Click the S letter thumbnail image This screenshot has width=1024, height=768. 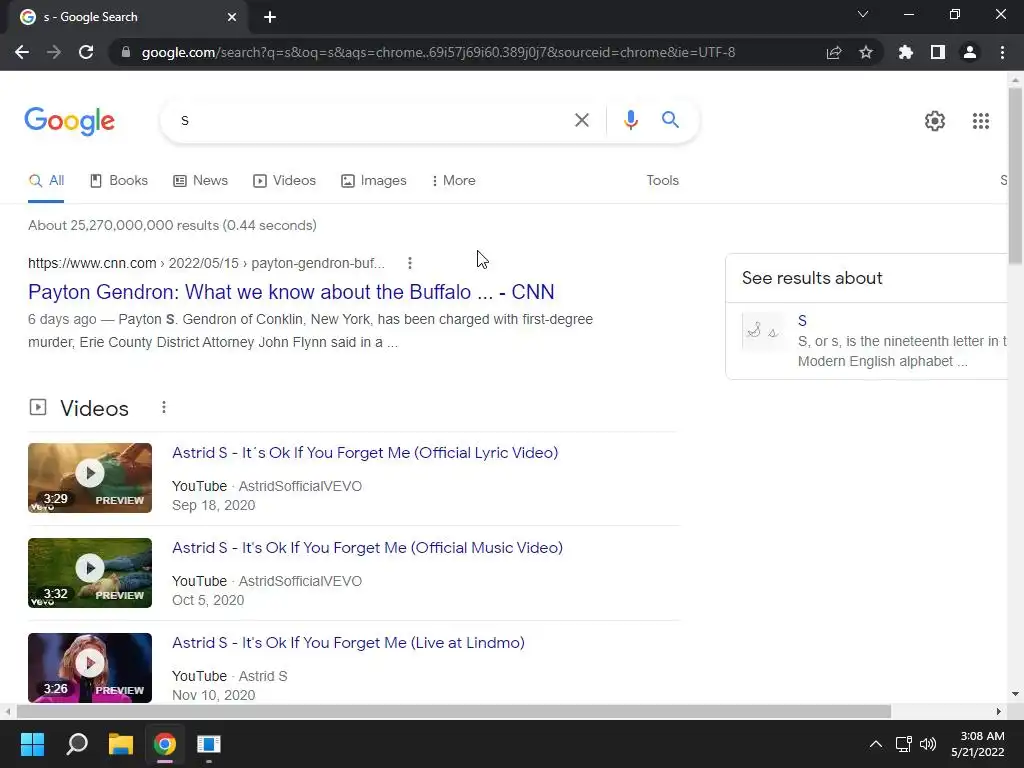pos(764,332)
